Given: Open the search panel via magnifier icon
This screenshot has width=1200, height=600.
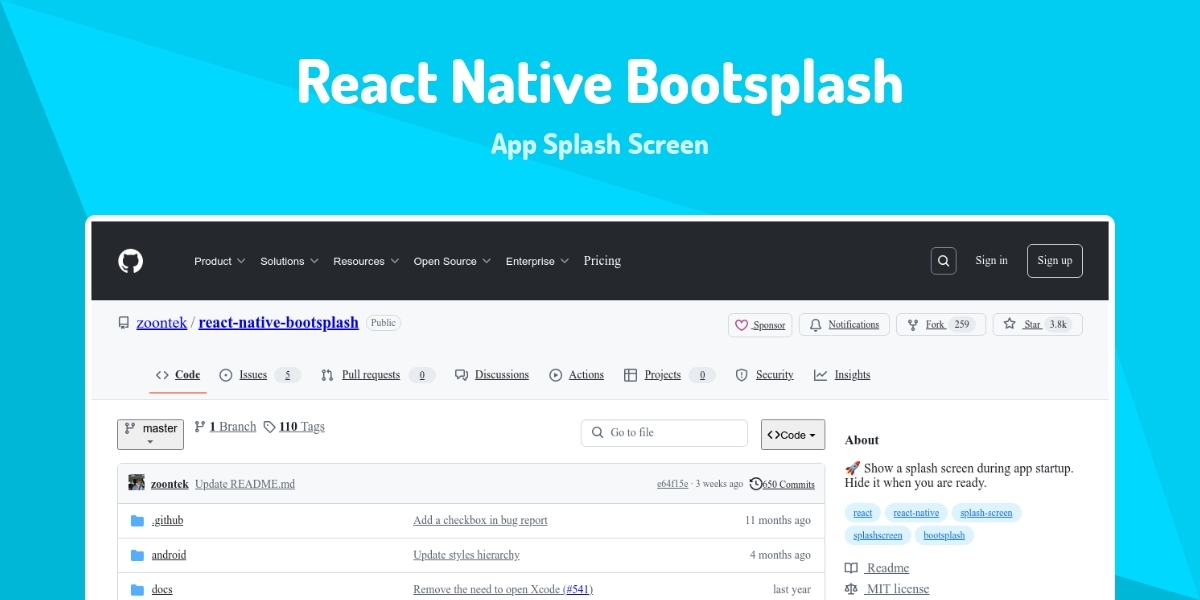Looking at the screenshot, I should [x=943, y=260].
